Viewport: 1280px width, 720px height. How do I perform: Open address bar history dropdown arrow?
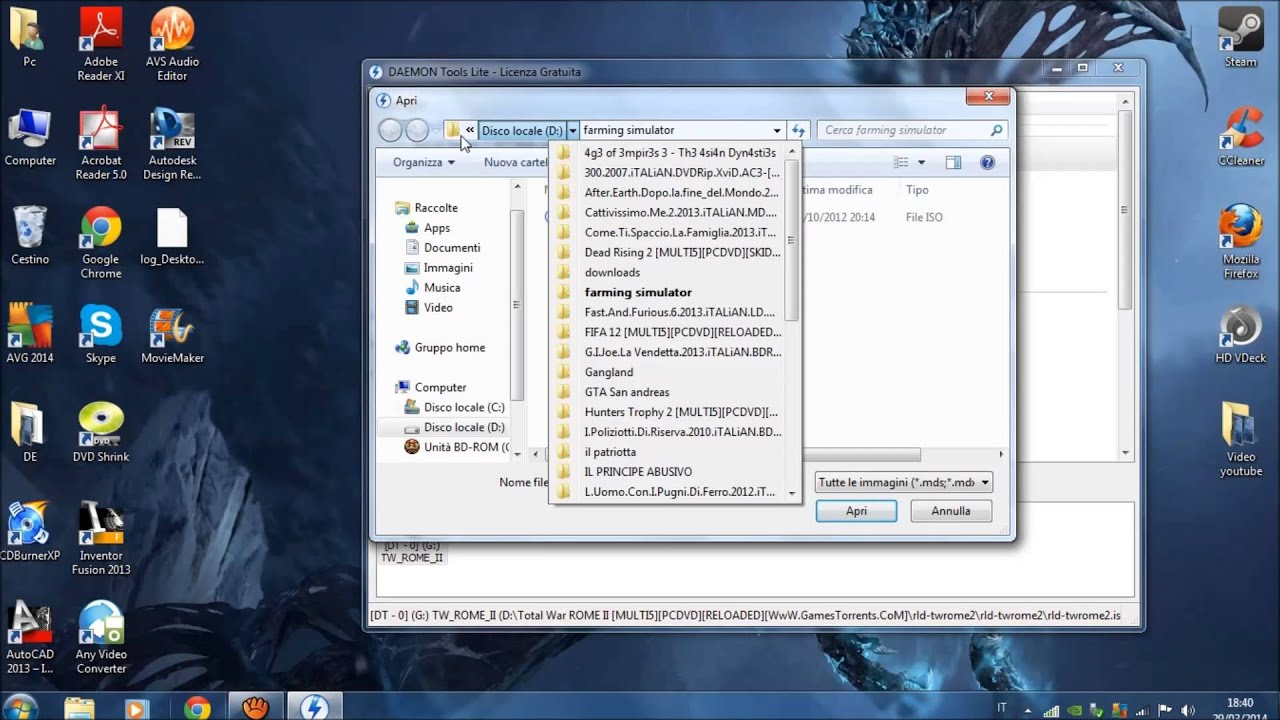pyautogui.click(x=776, y=130)
